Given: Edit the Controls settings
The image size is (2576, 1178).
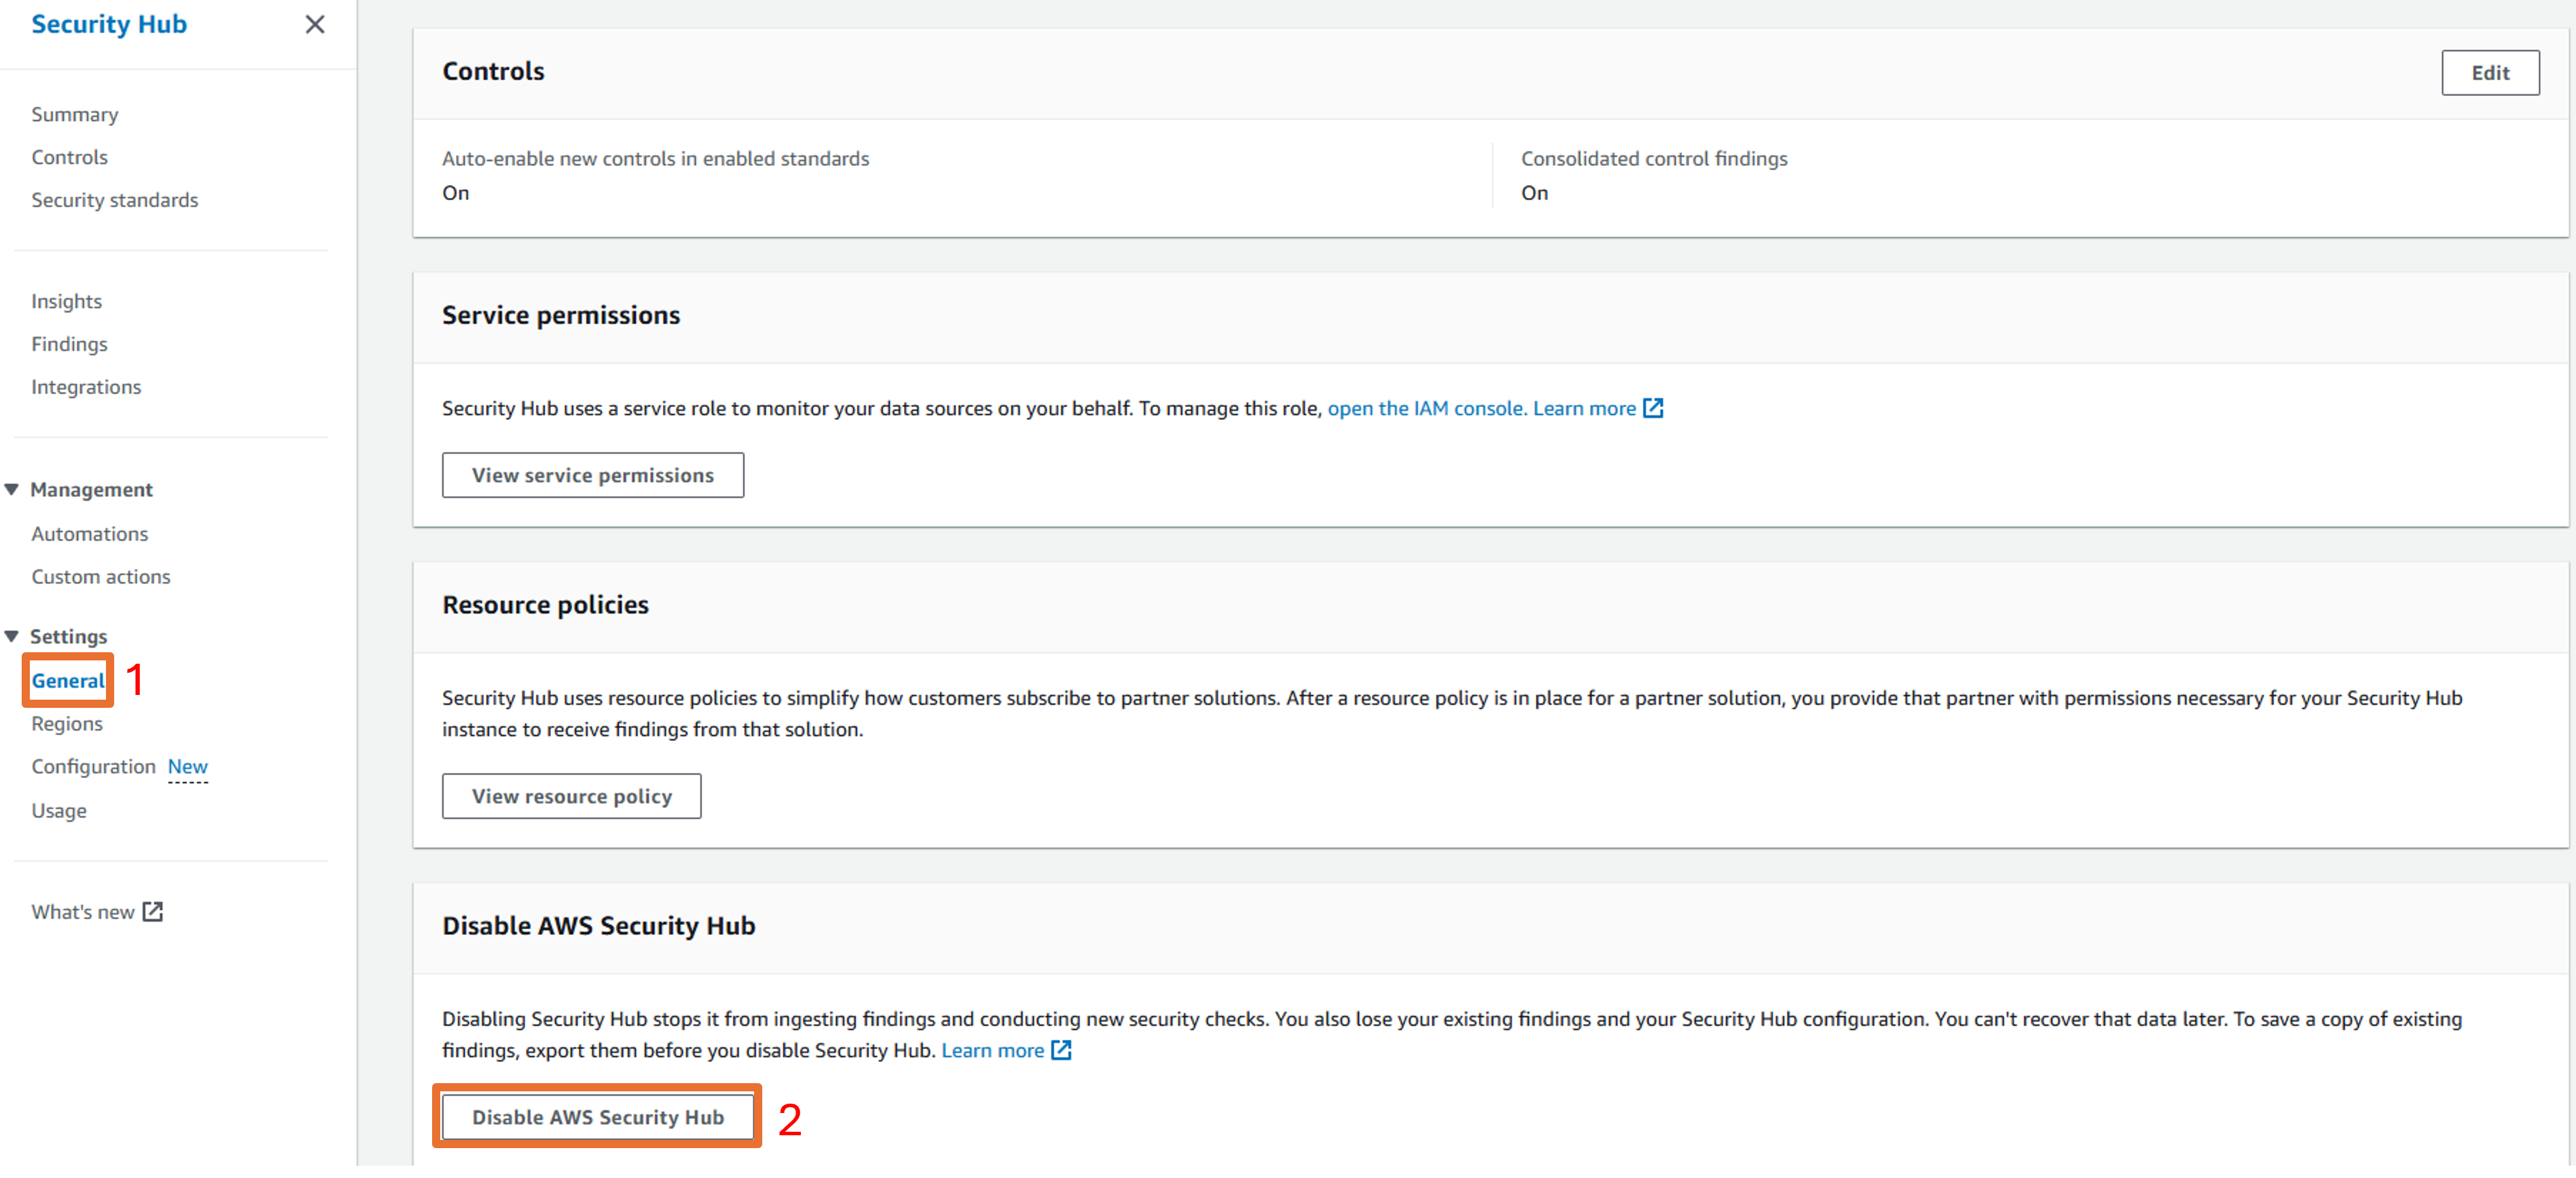Looking at the screenshot, I should 2490,73.
